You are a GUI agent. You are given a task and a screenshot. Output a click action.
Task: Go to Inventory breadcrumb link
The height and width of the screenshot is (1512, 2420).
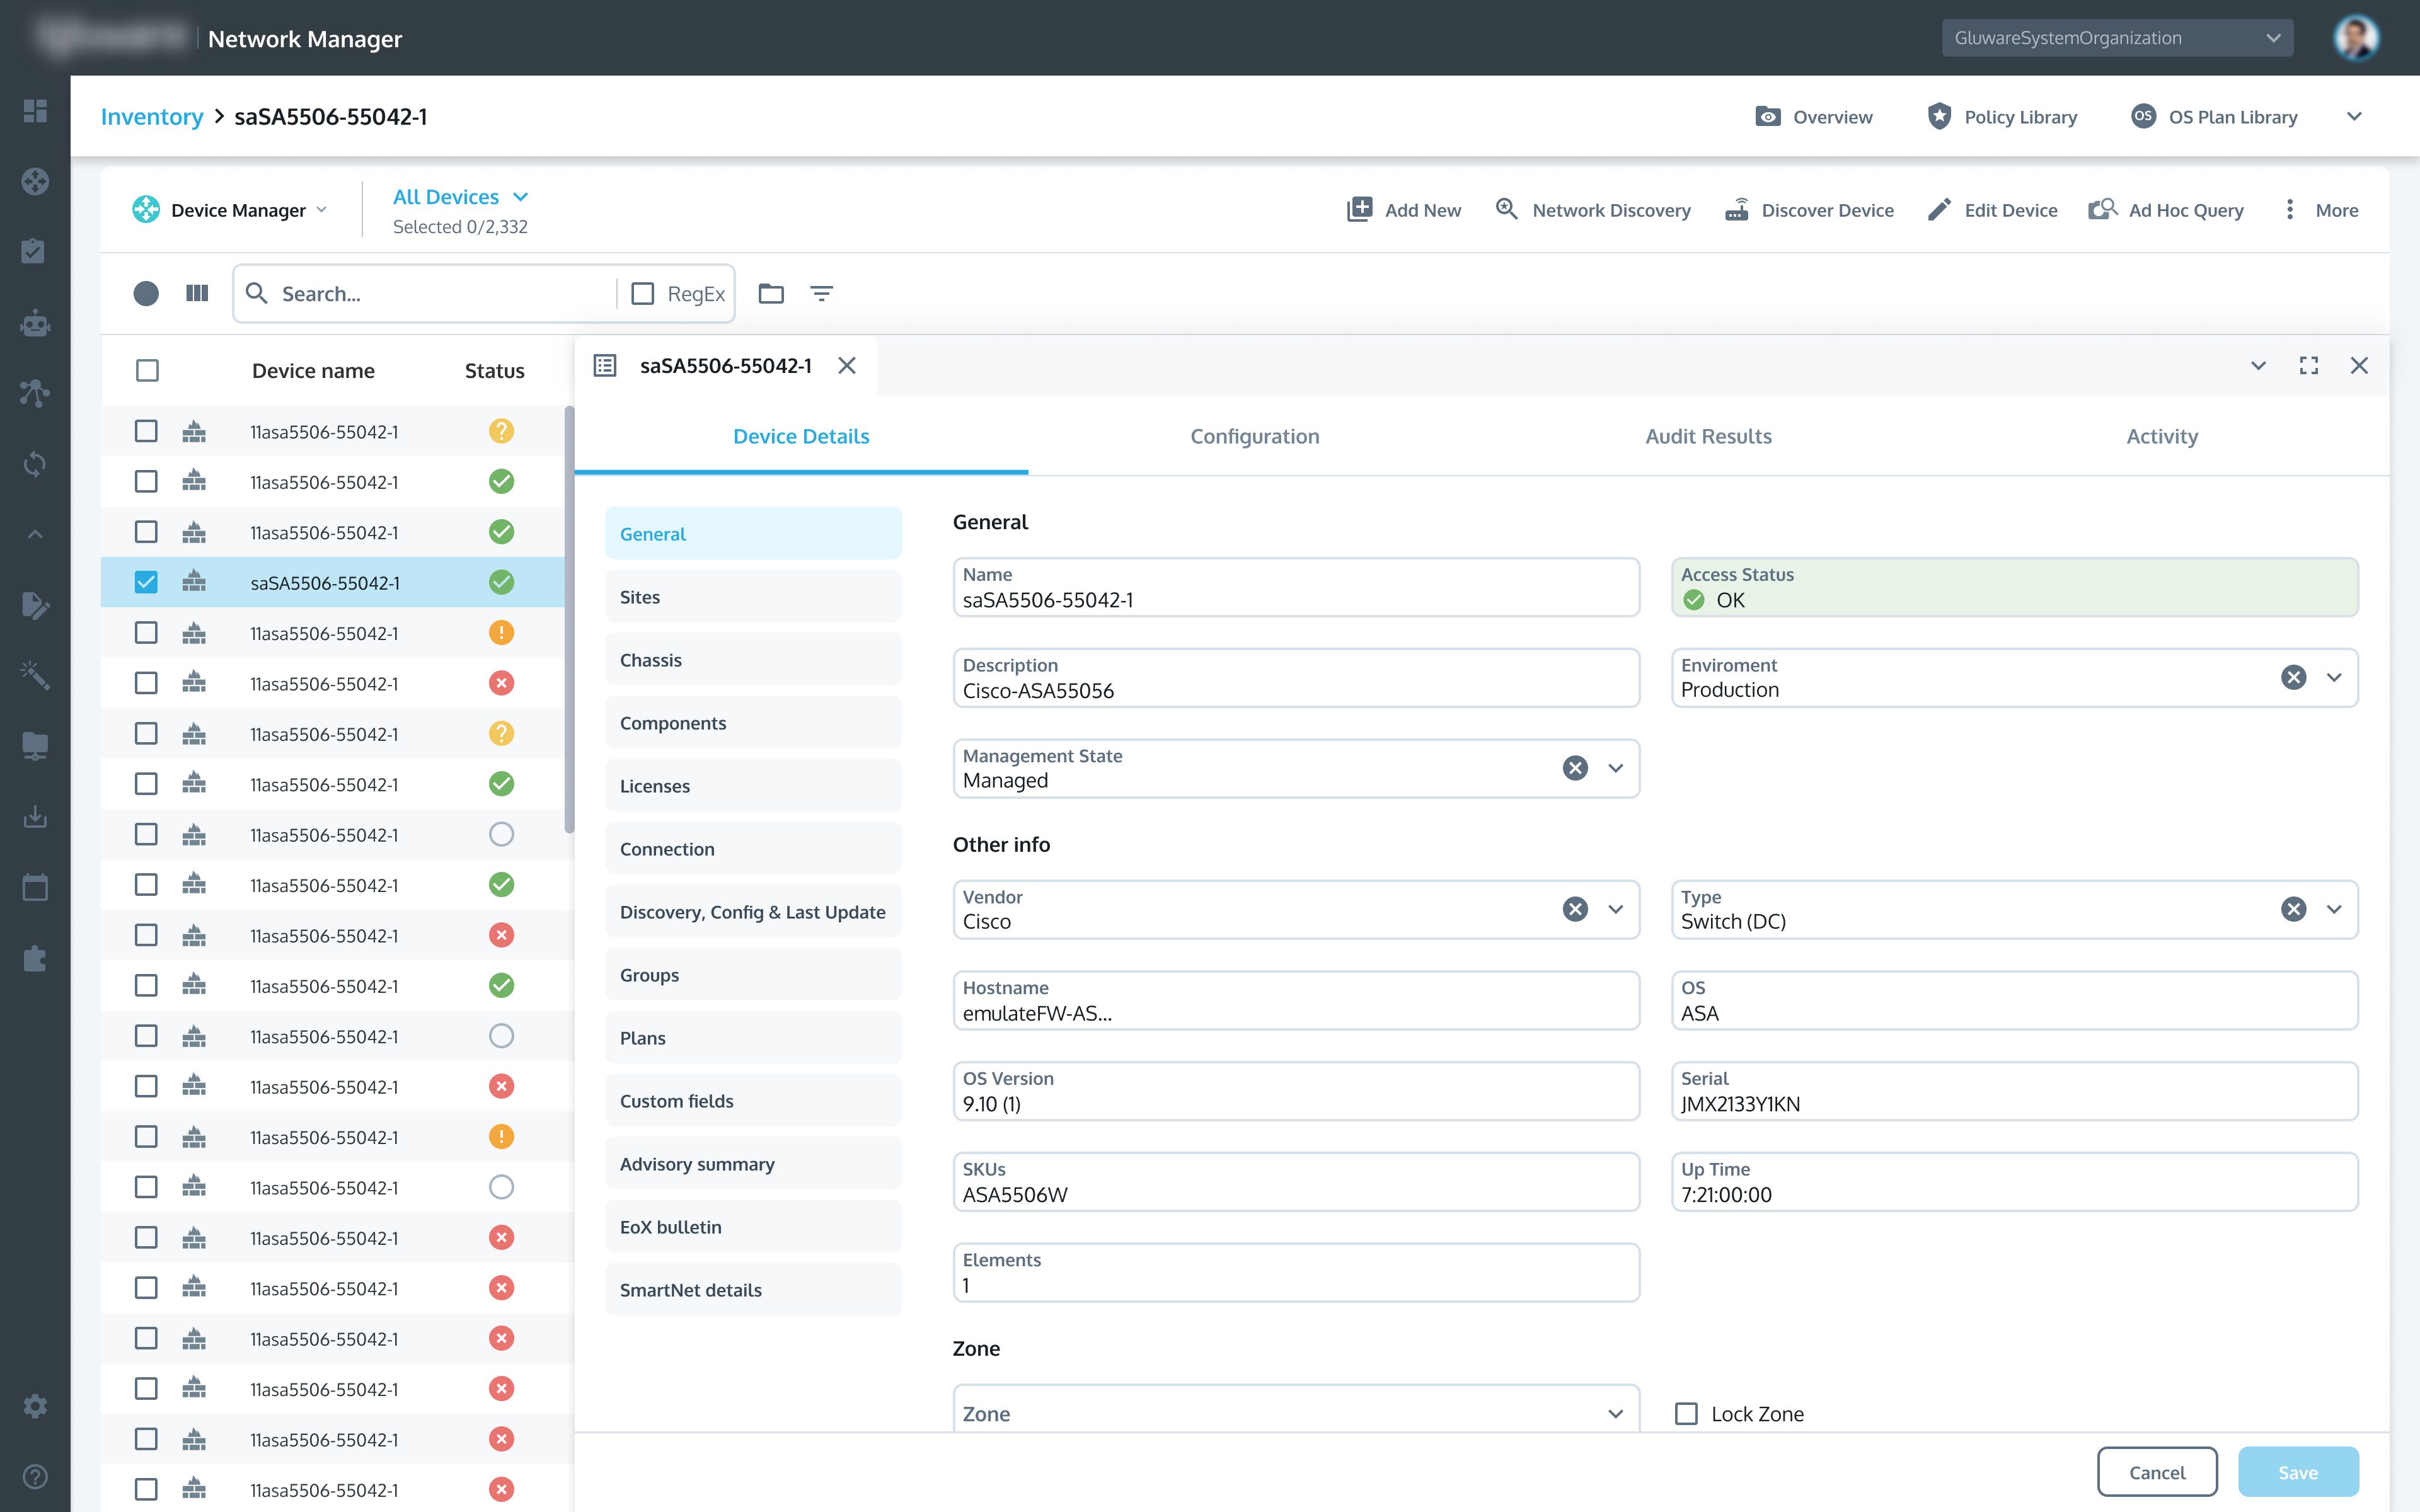coord(152,117)
